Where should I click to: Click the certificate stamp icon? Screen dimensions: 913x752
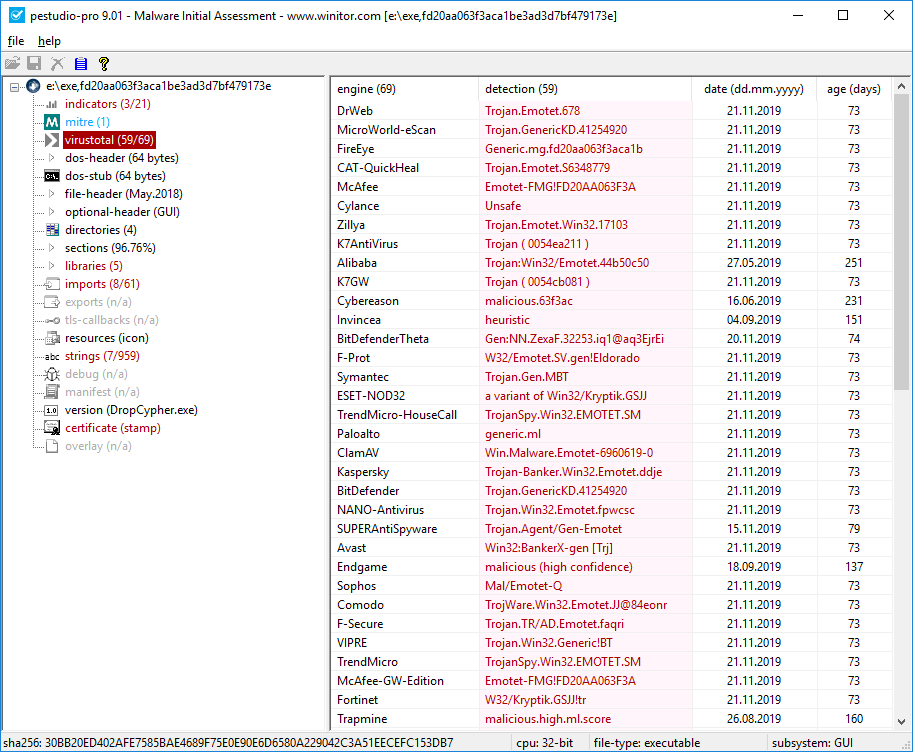(52, 428)
